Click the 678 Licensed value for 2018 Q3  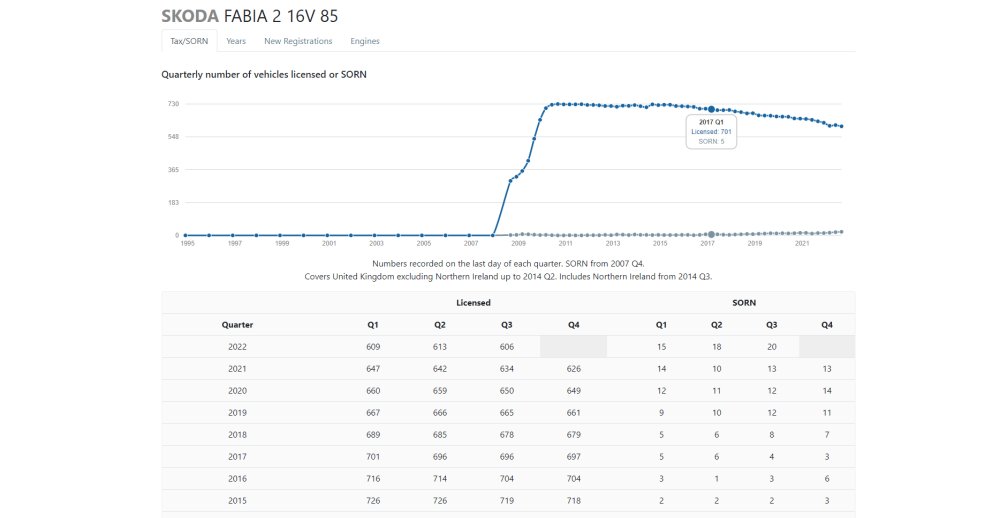tap(507, 435)
